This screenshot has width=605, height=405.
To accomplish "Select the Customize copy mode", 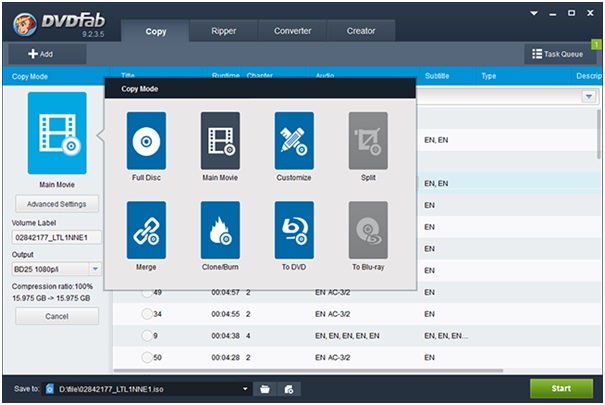I will [x=294, y=141].
